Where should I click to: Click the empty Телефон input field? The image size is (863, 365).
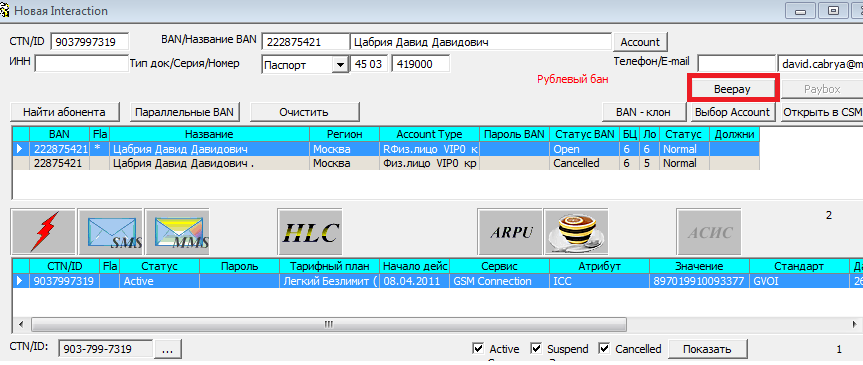(x=736, y=63)
